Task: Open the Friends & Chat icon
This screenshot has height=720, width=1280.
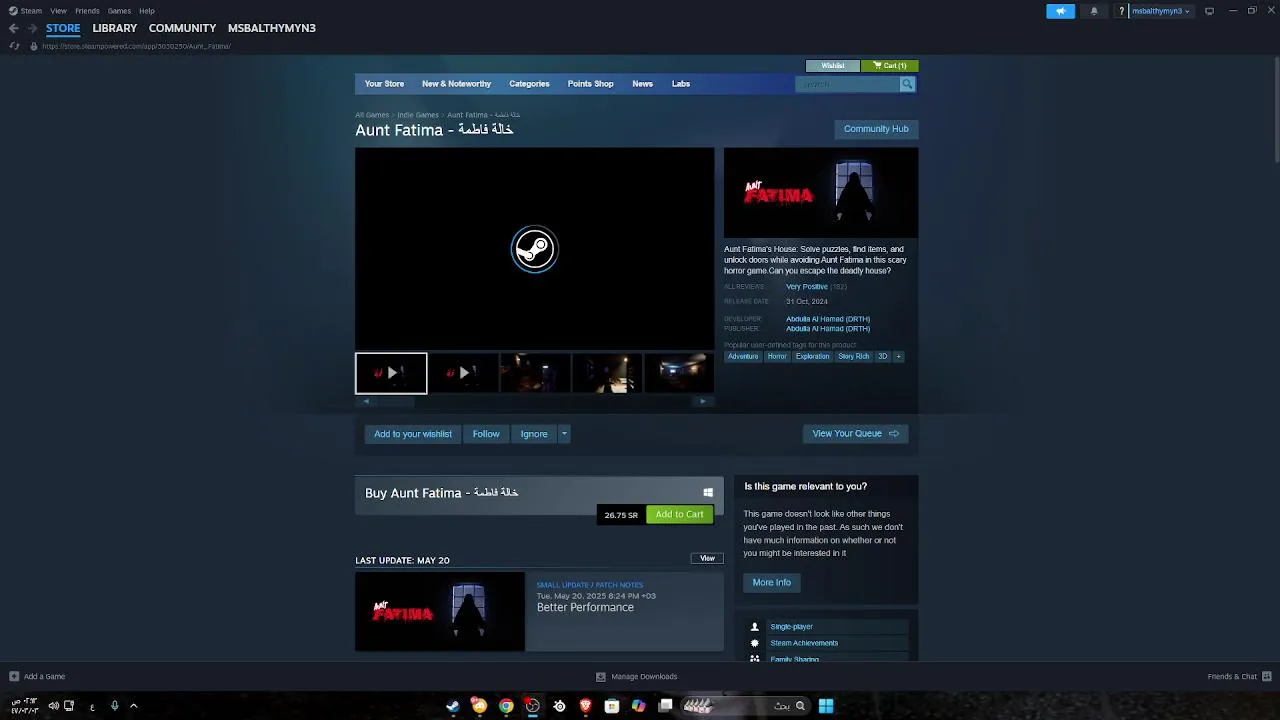Action: (x=1266, y=676)
